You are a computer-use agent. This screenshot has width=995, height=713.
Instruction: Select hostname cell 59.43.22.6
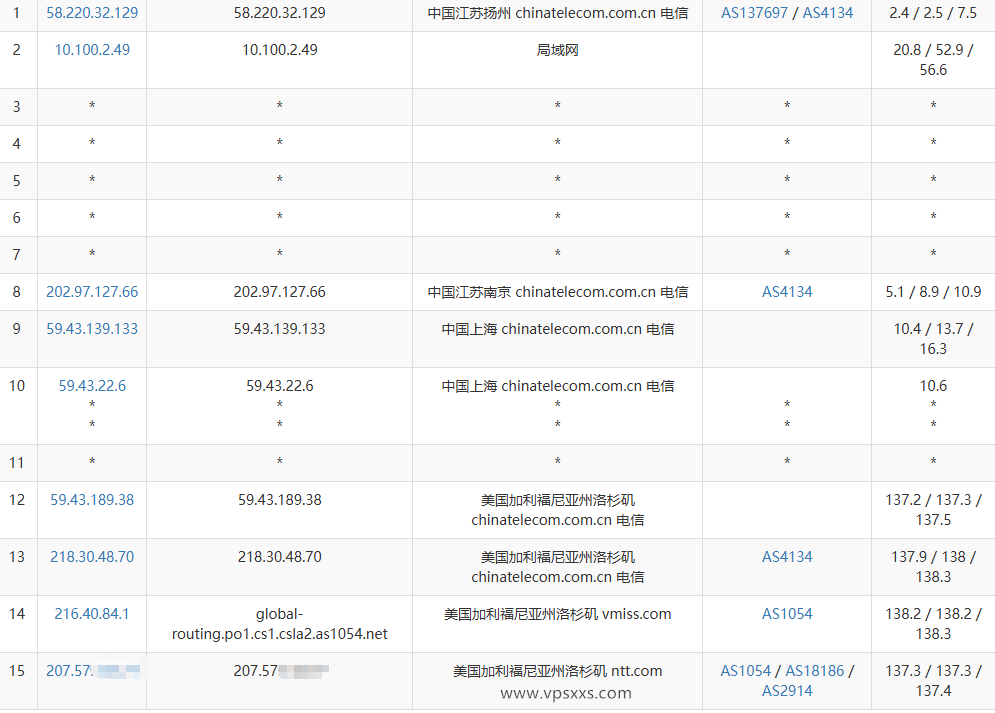click(279, 386)
